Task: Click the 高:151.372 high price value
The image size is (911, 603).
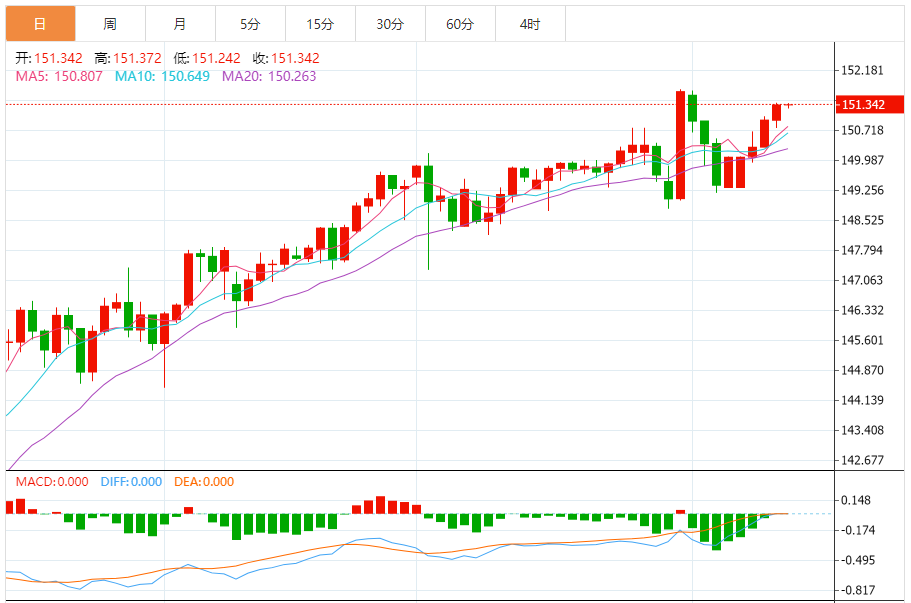Action: tap(128, 58)
